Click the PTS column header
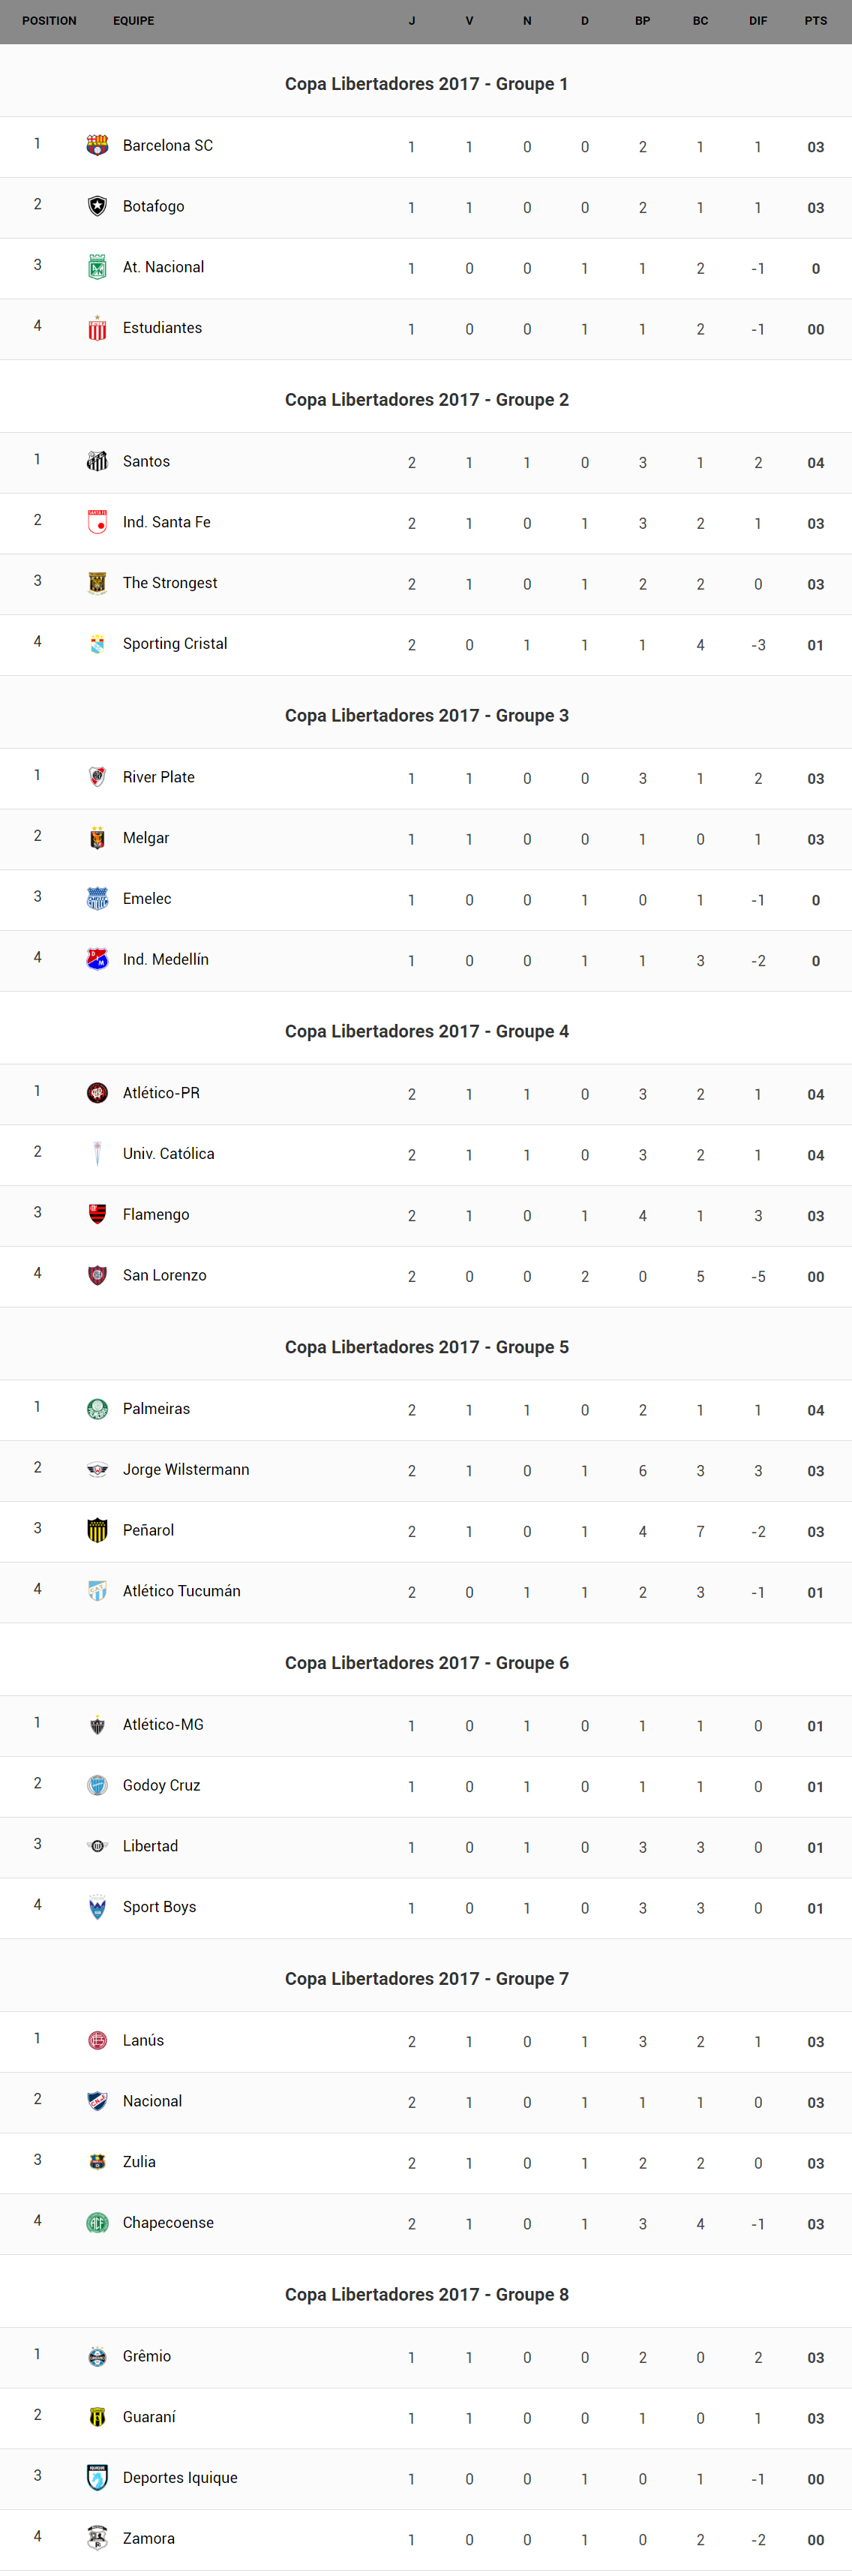This screenshot has width=852, height=2576. pos(815,21)
